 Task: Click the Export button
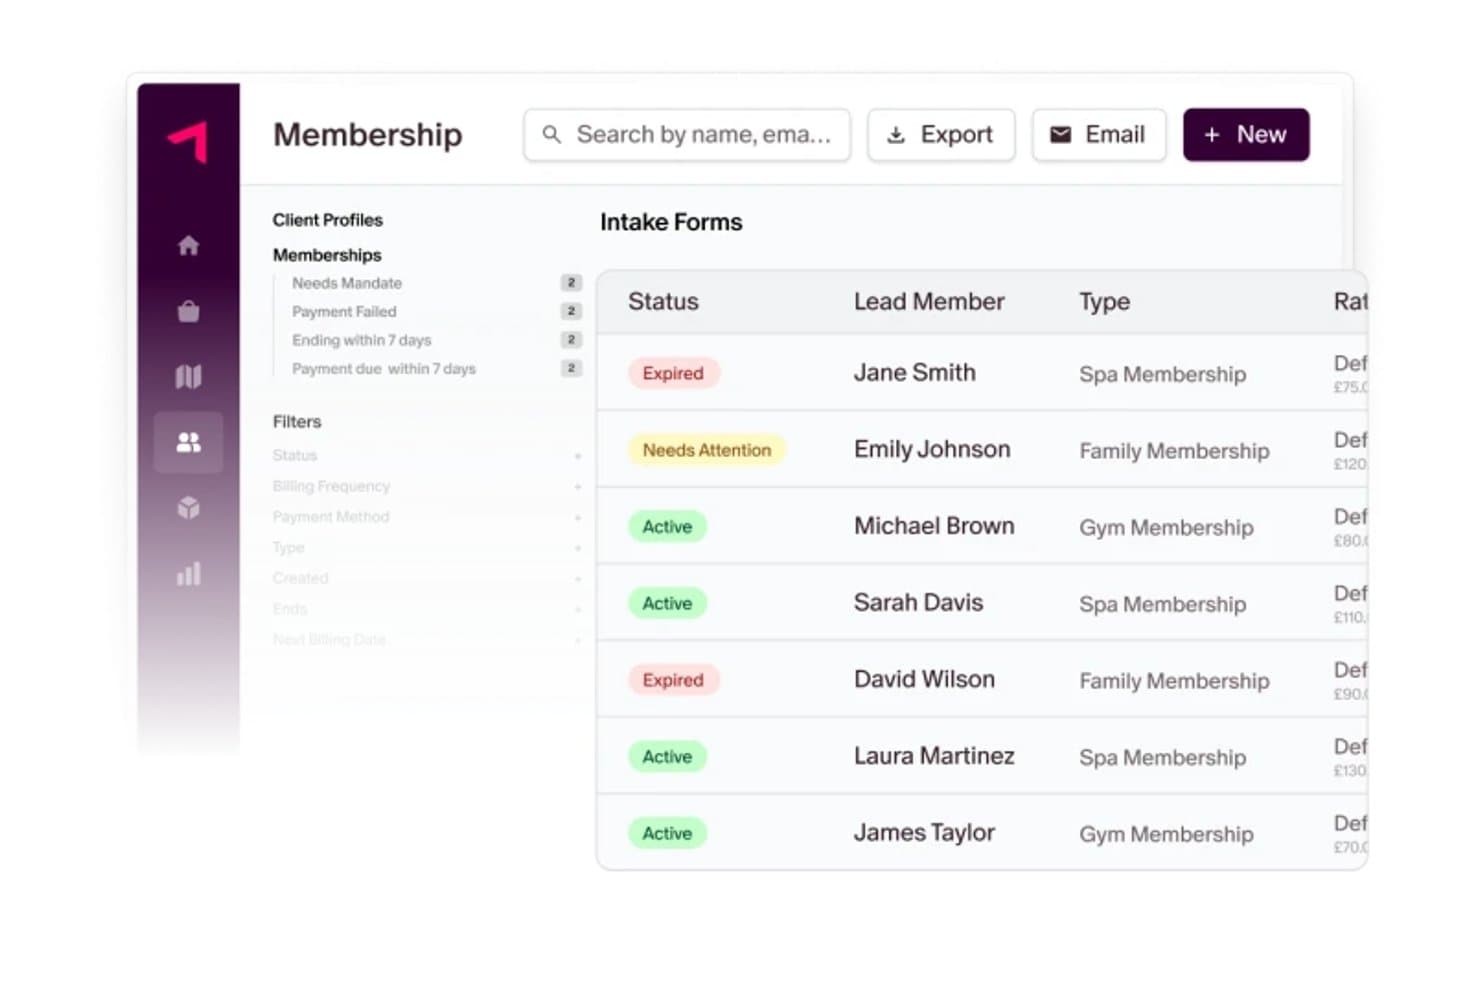tap(941, 135)
